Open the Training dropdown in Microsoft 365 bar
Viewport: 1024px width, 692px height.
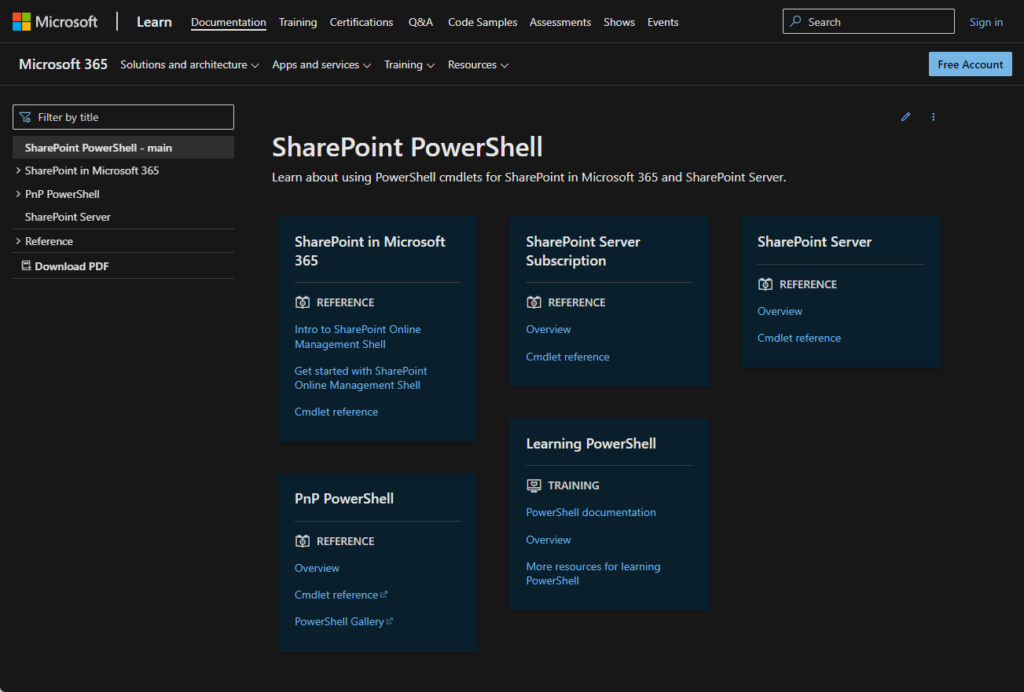click(409, 65)
